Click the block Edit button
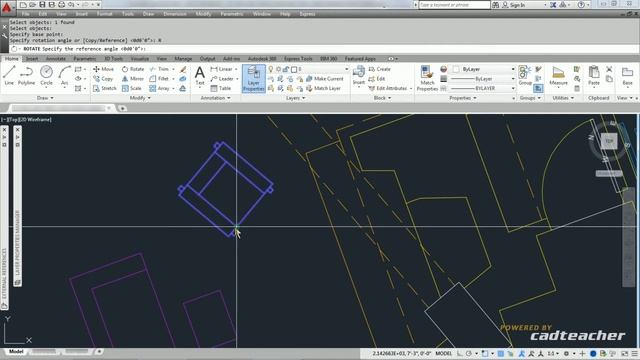The width and height of the screenshot is (640, 360). tap(377, 78)
